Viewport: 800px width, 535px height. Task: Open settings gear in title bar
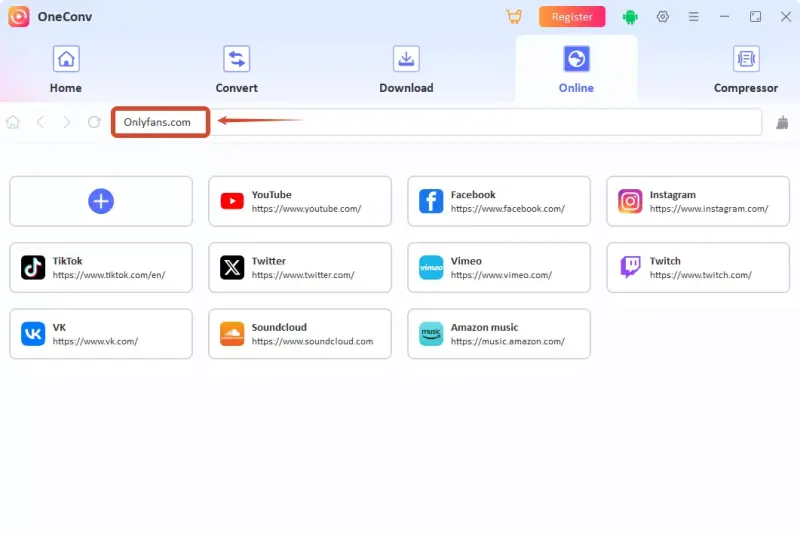[x=662, y=16]
